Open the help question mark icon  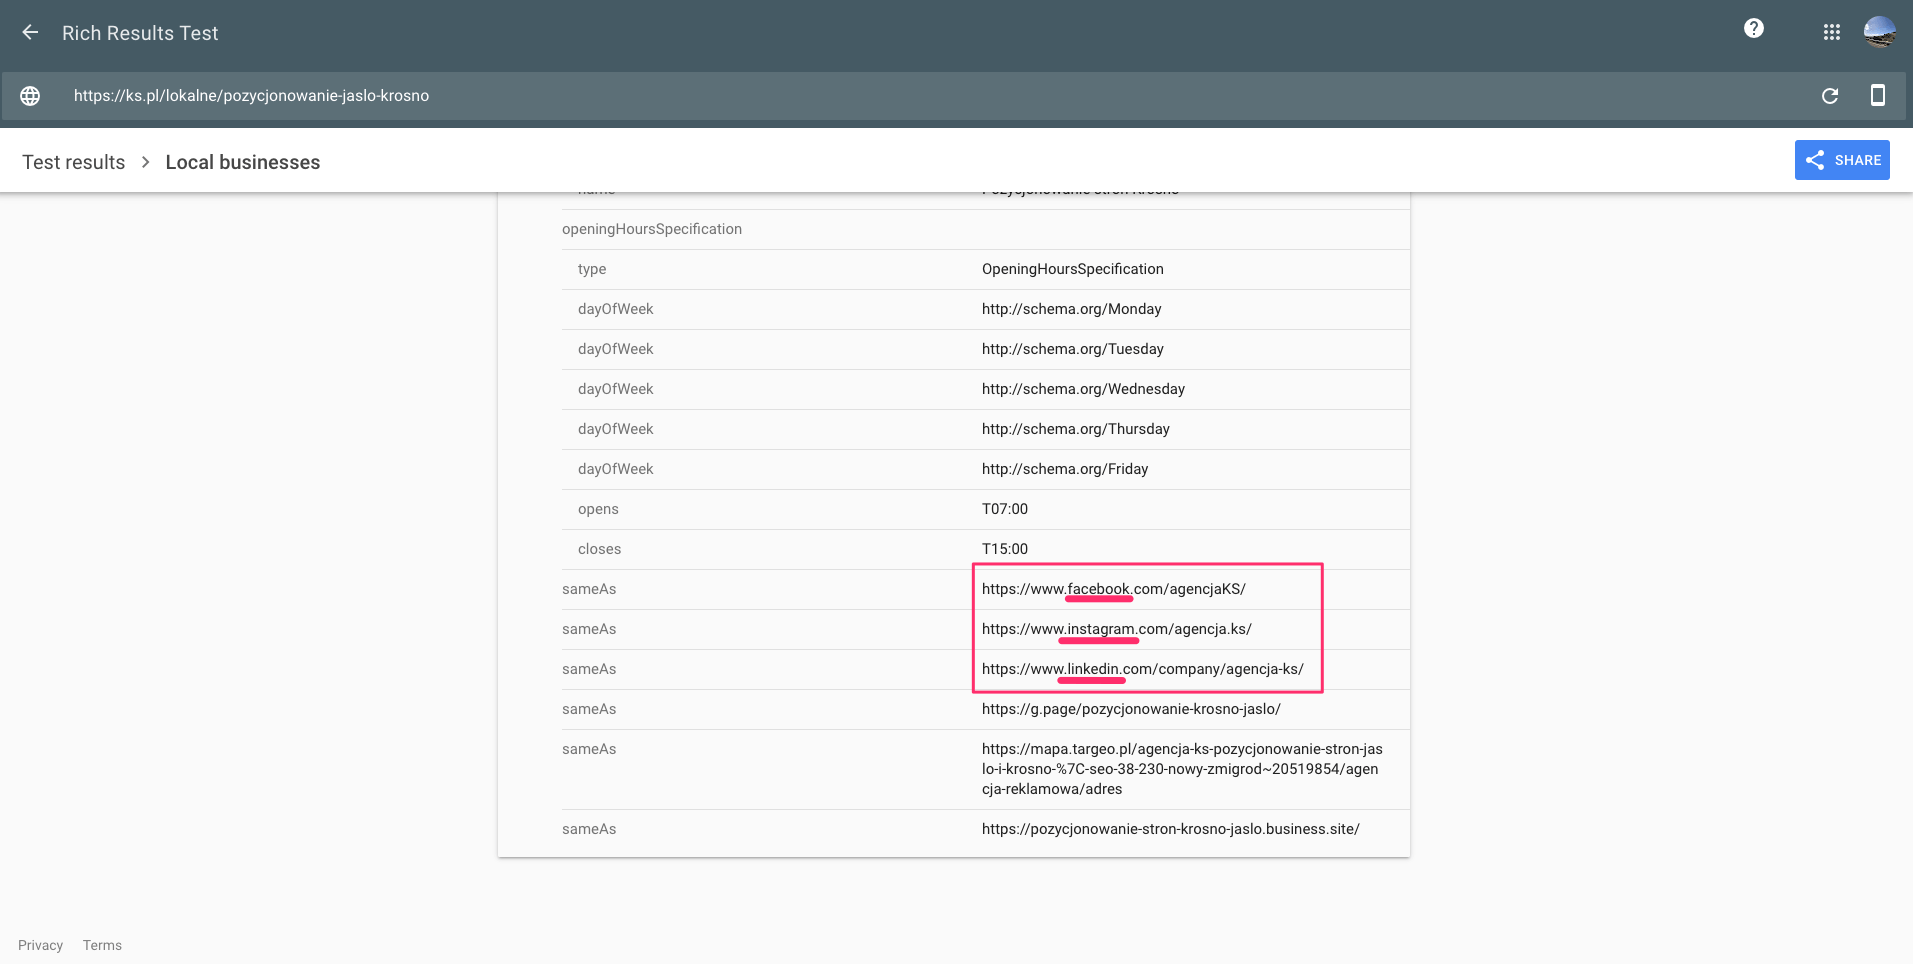[x=1753, y=29]
